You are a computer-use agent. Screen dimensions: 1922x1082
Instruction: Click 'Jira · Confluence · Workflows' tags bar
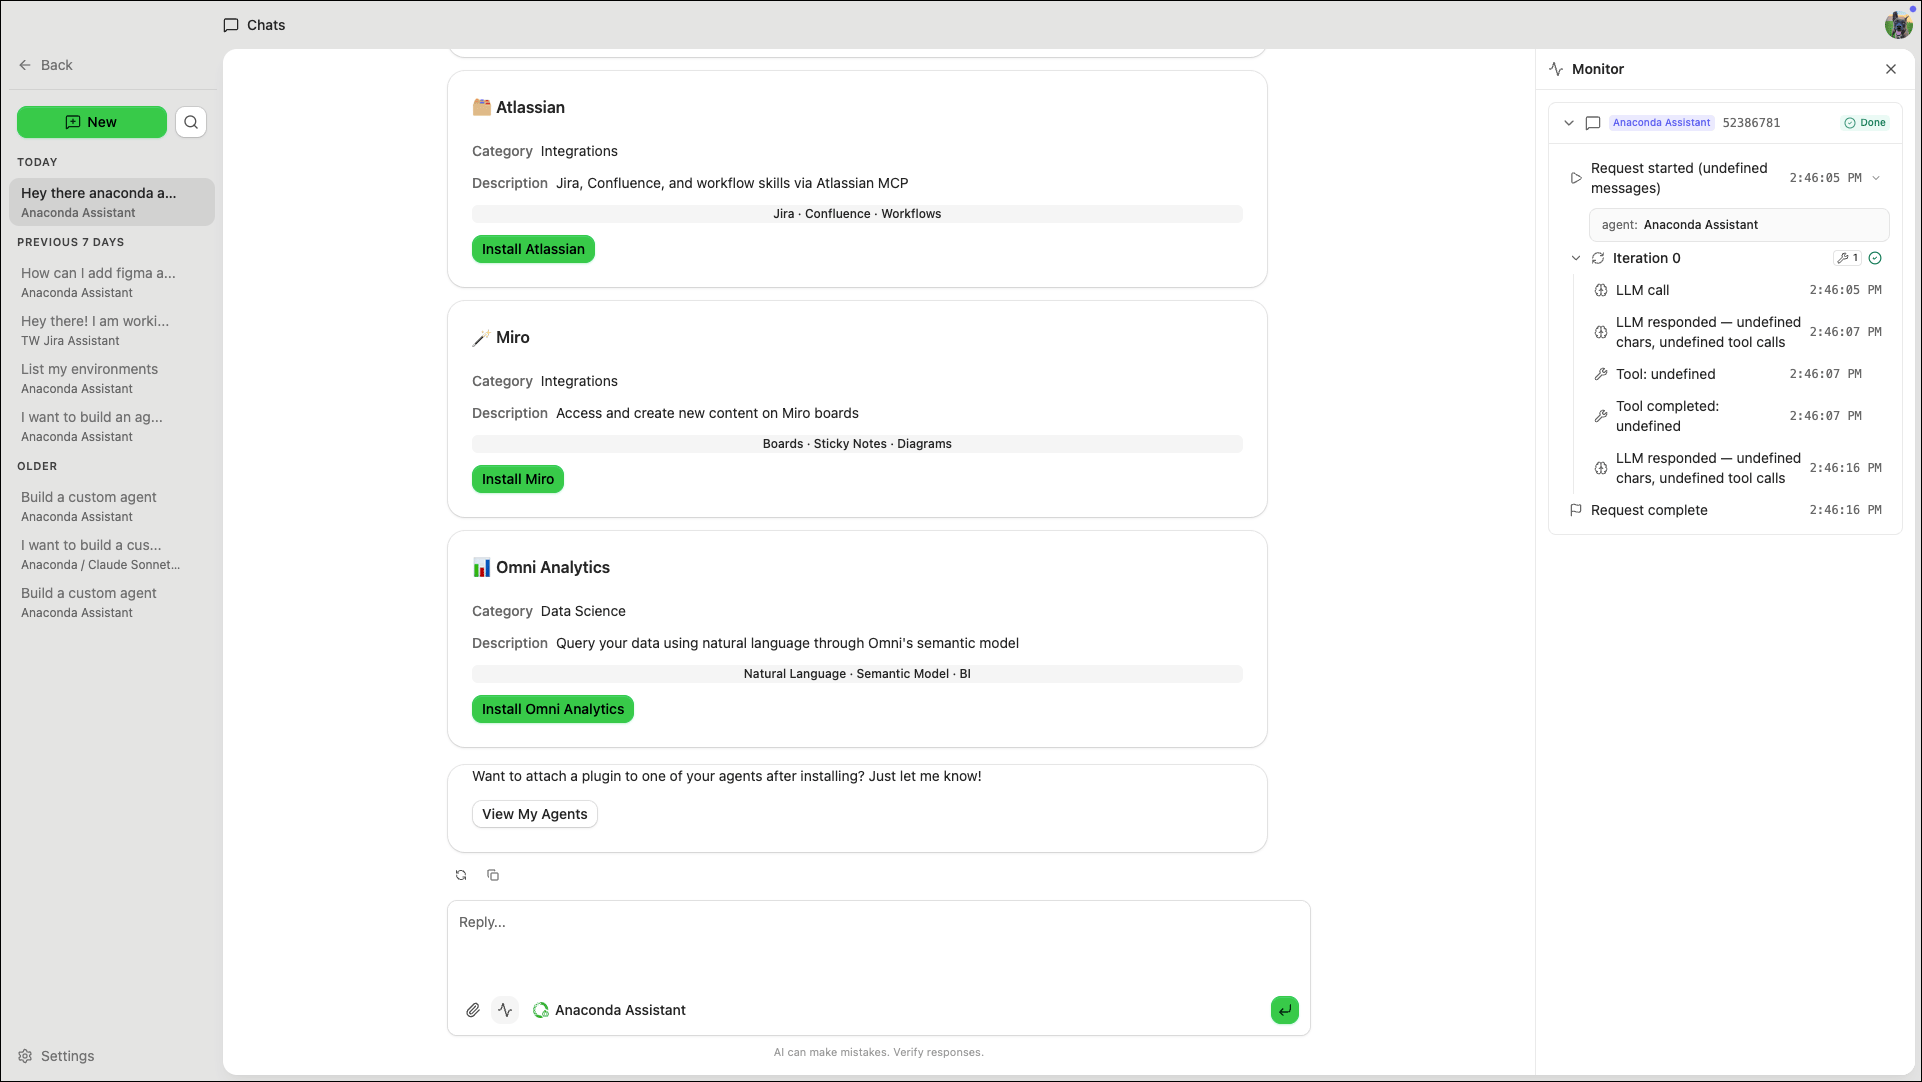(x=857, y=214)
